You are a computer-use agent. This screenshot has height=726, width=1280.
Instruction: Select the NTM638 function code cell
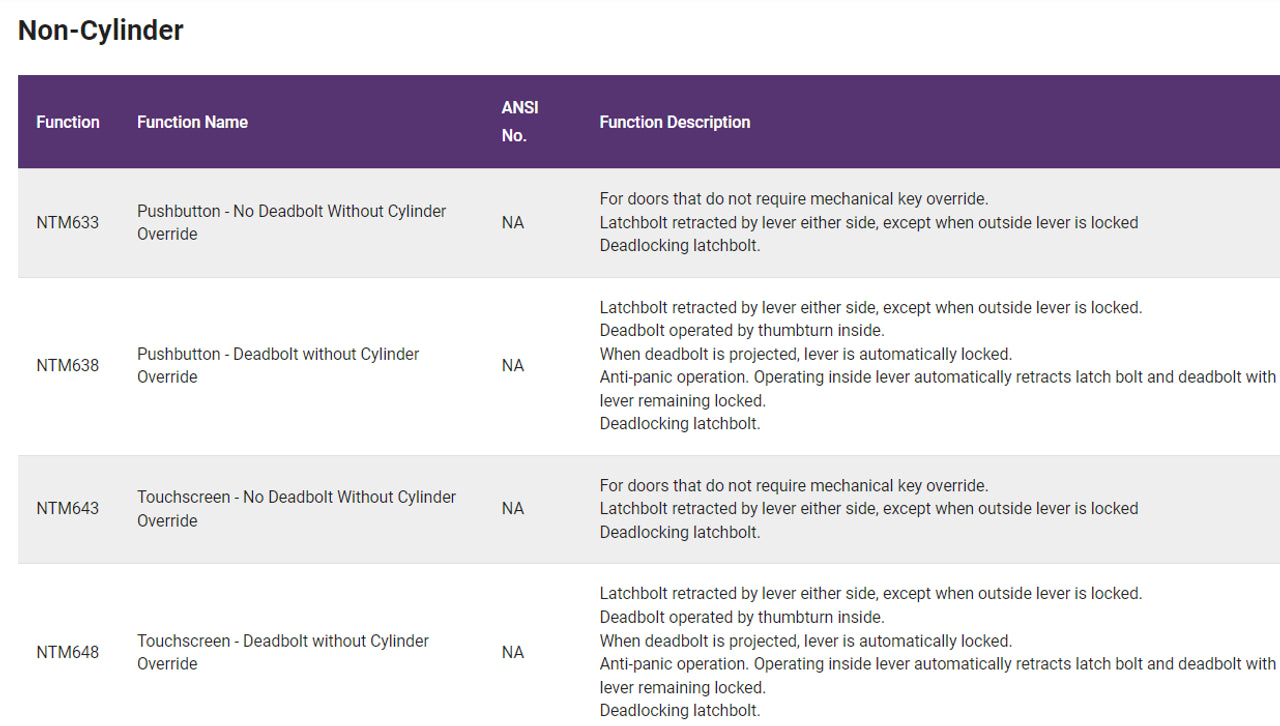(x=68, y=366)
